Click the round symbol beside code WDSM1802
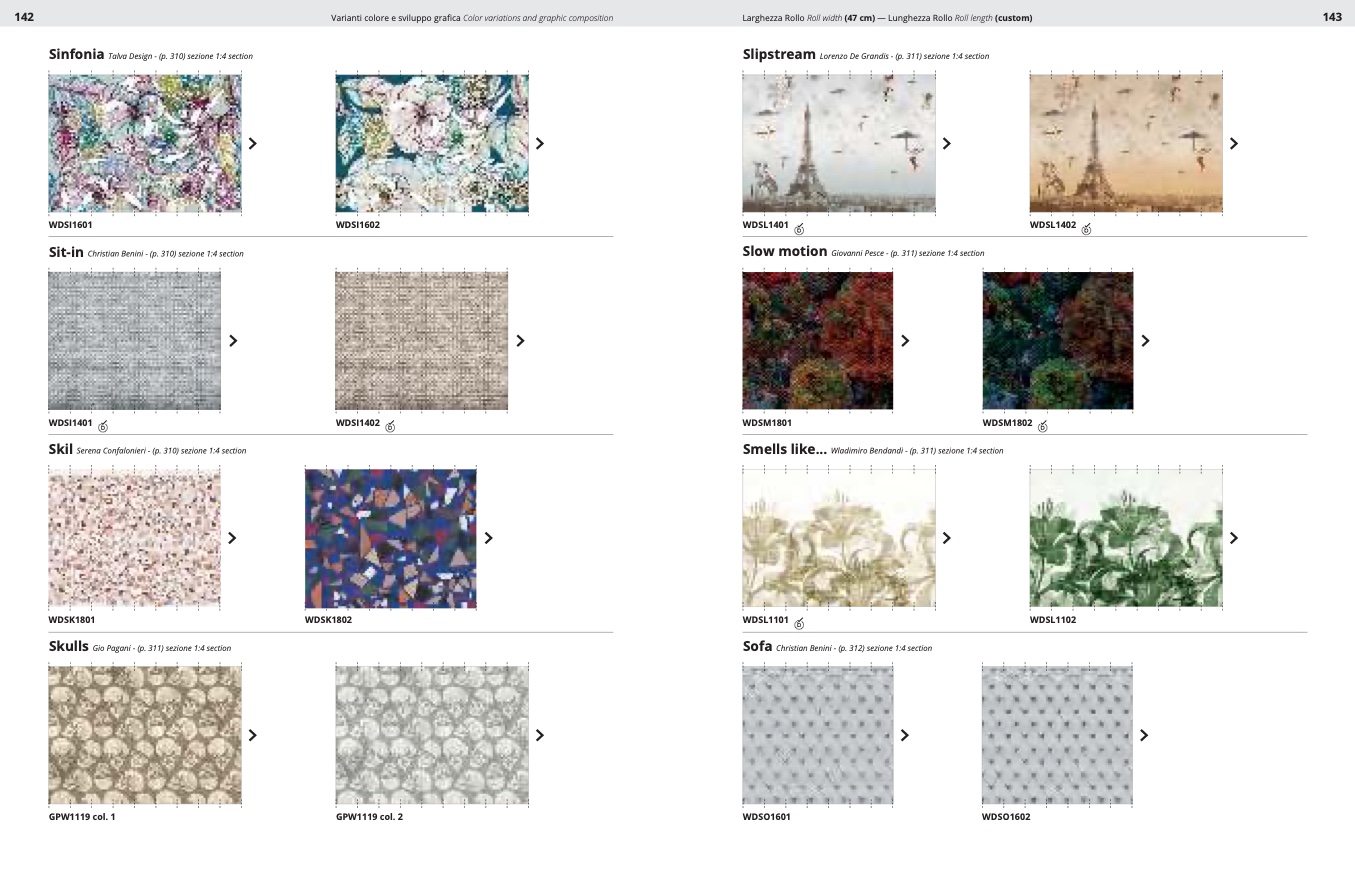 (1042, 426)
